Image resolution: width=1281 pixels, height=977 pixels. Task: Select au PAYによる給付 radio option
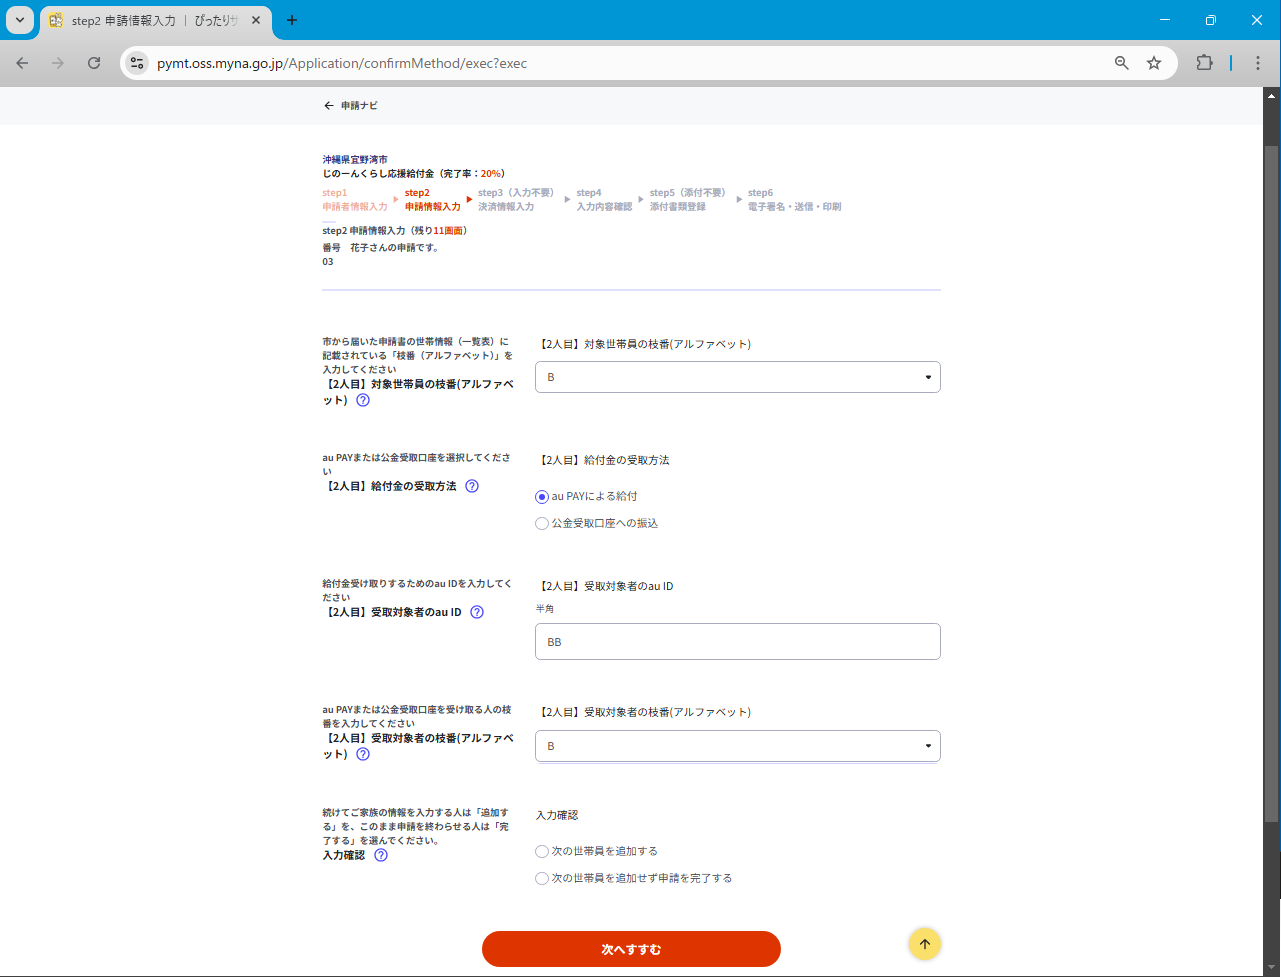coord(542,496)
